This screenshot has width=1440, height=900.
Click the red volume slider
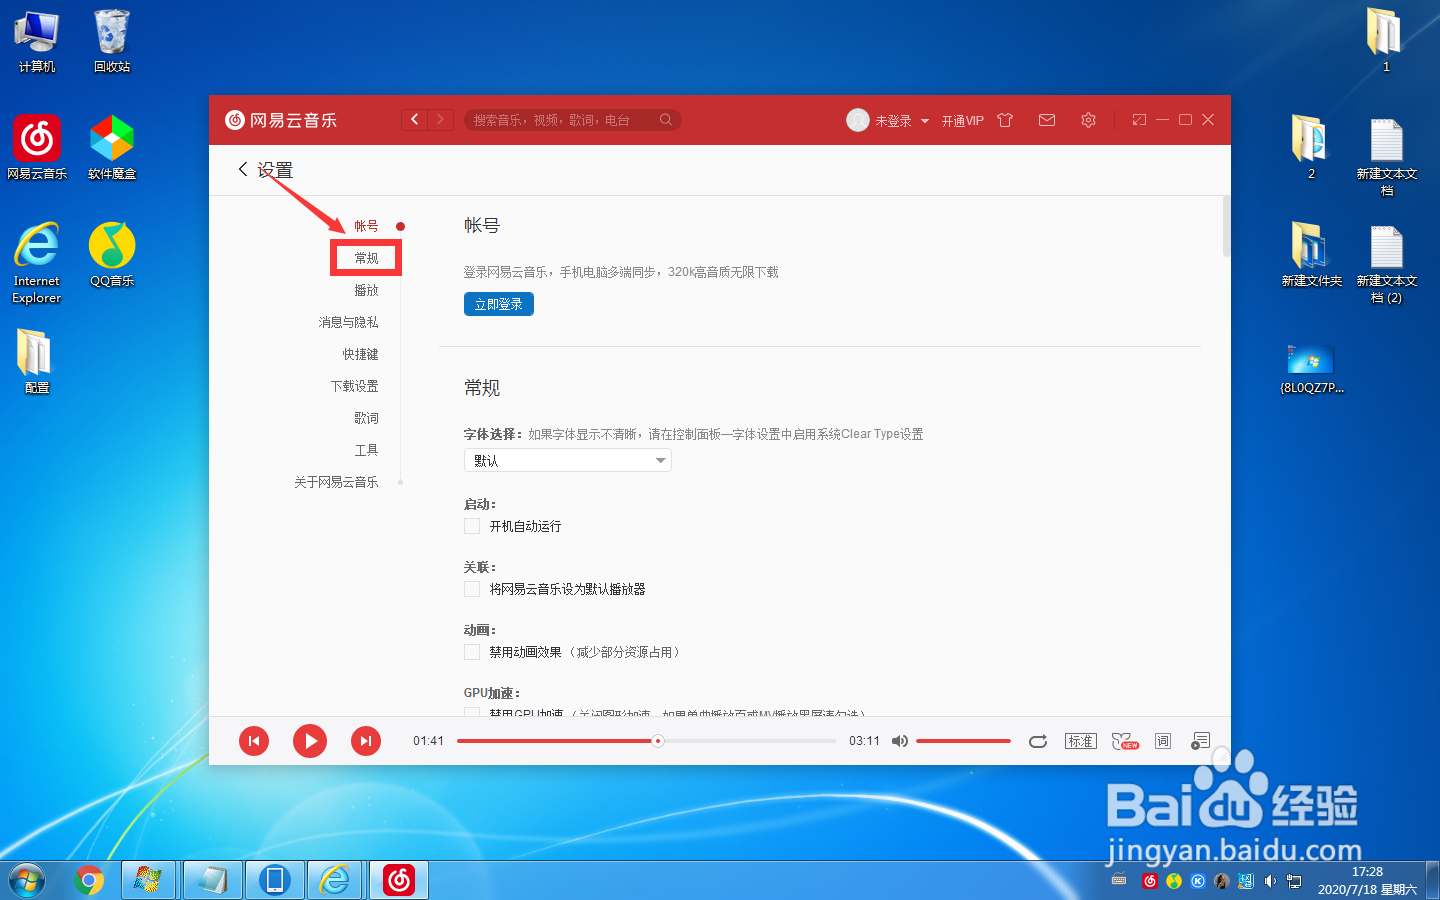click(x=963, y=741)
